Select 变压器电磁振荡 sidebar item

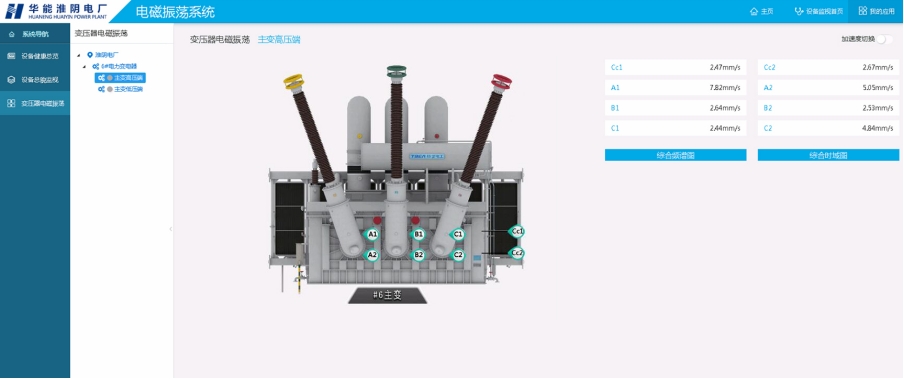pyautogui.click(x=35, y=103)
